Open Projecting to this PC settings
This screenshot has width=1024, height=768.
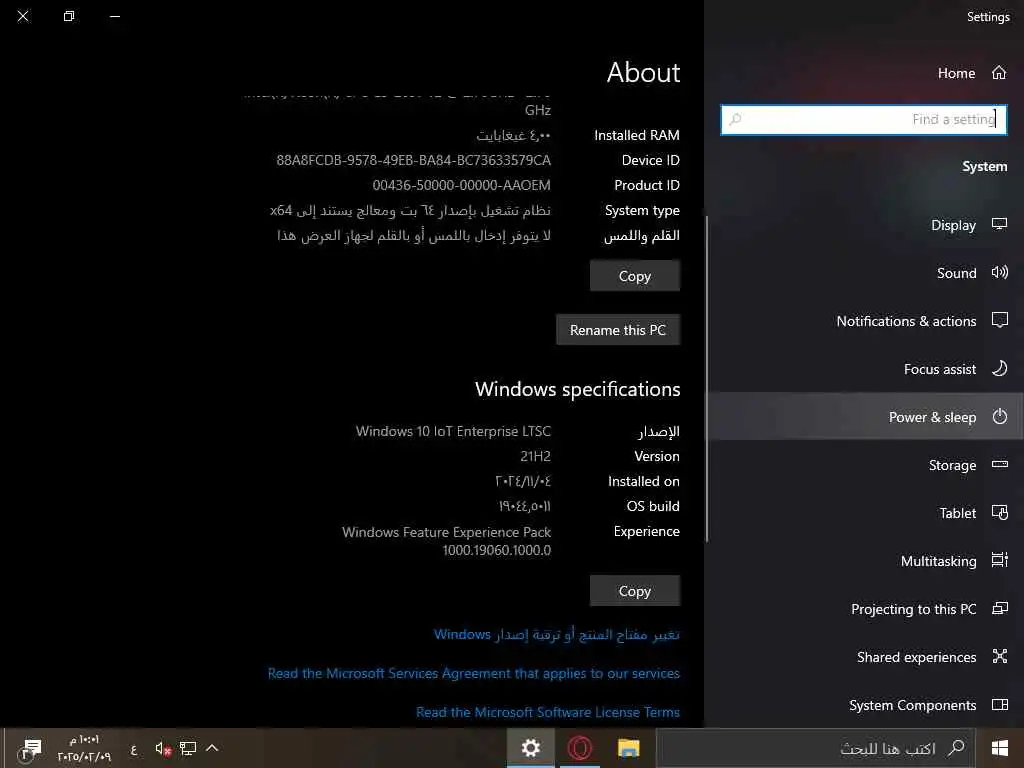click(865, 609)
